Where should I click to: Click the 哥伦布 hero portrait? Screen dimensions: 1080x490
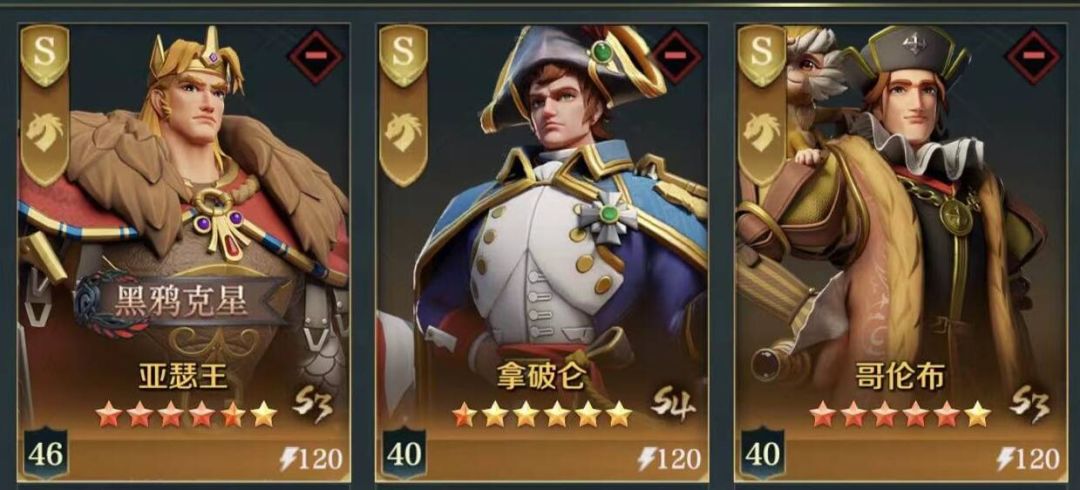pos(901,207)
